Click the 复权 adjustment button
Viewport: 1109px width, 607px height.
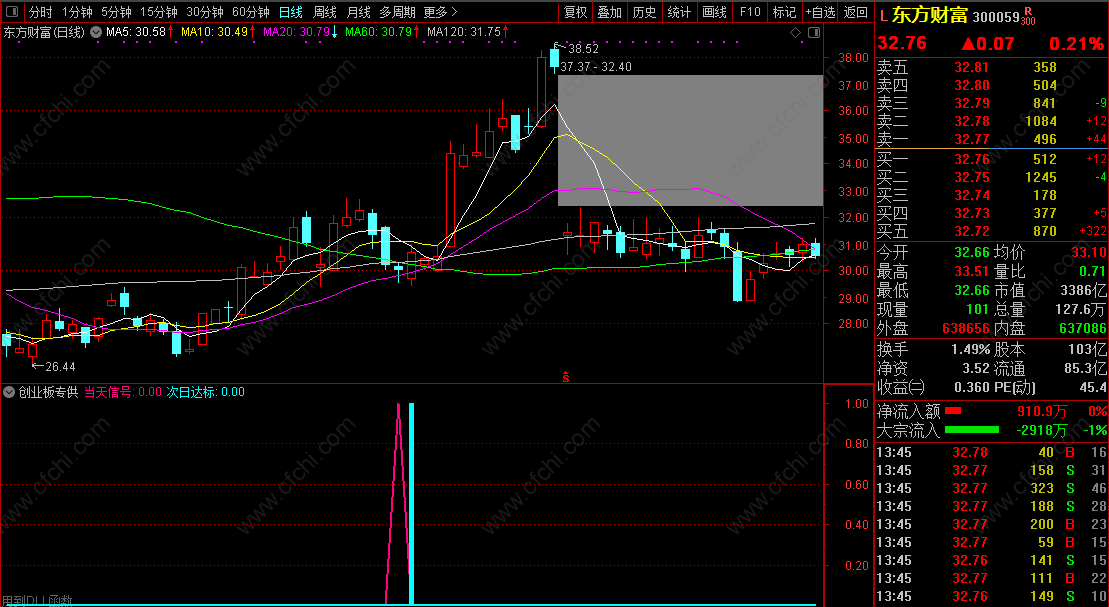pyautogui.click(x=576, y=12)
